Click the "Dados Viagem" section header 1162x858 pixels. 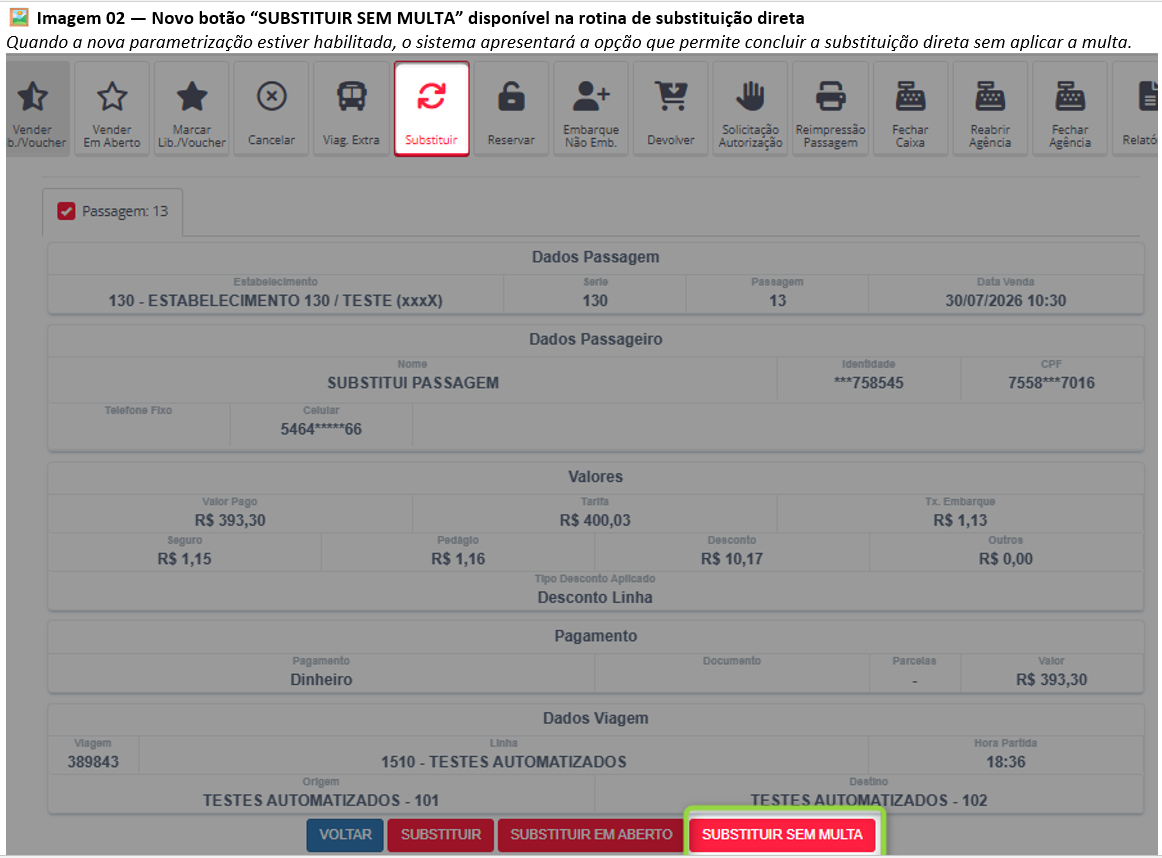point(596,718)
